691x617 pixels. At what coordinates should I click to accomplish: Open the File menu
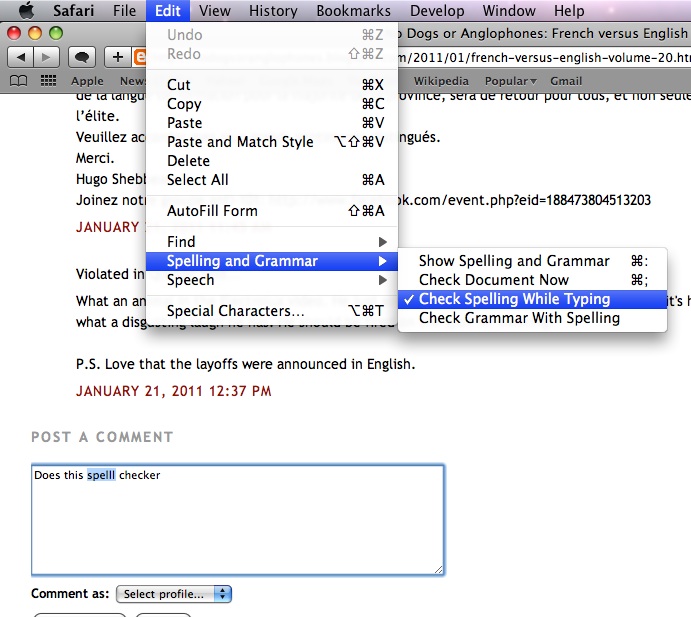coord(124,10)
